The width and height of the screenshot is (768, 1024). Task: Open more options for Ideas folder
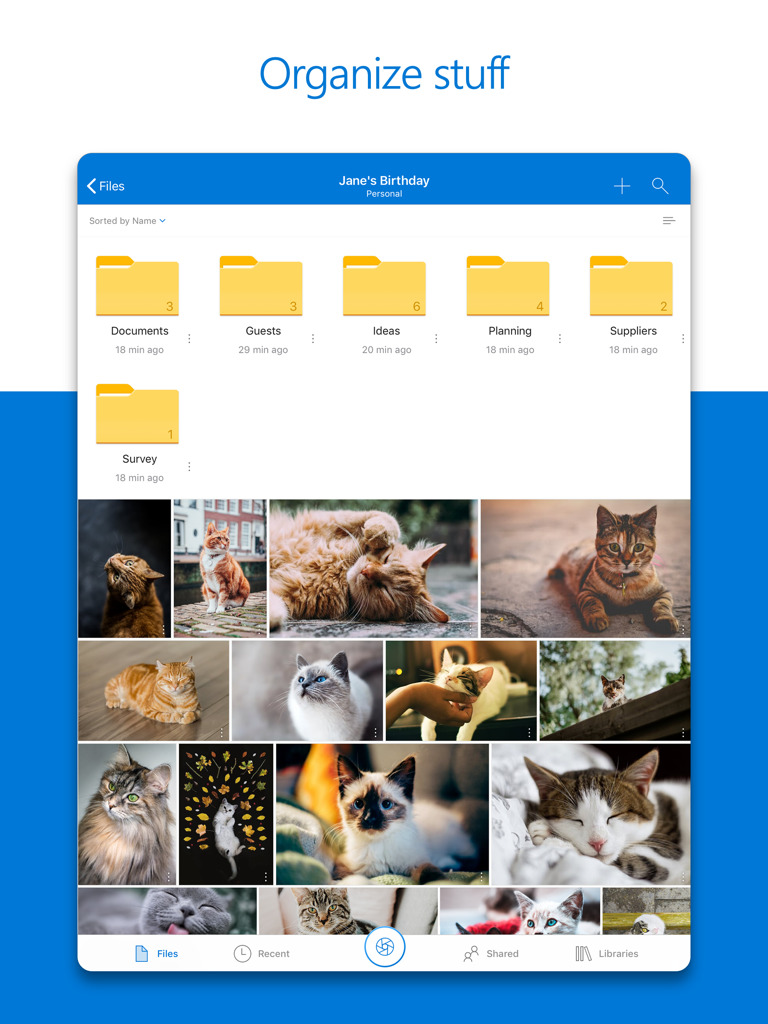coord(436,339)
